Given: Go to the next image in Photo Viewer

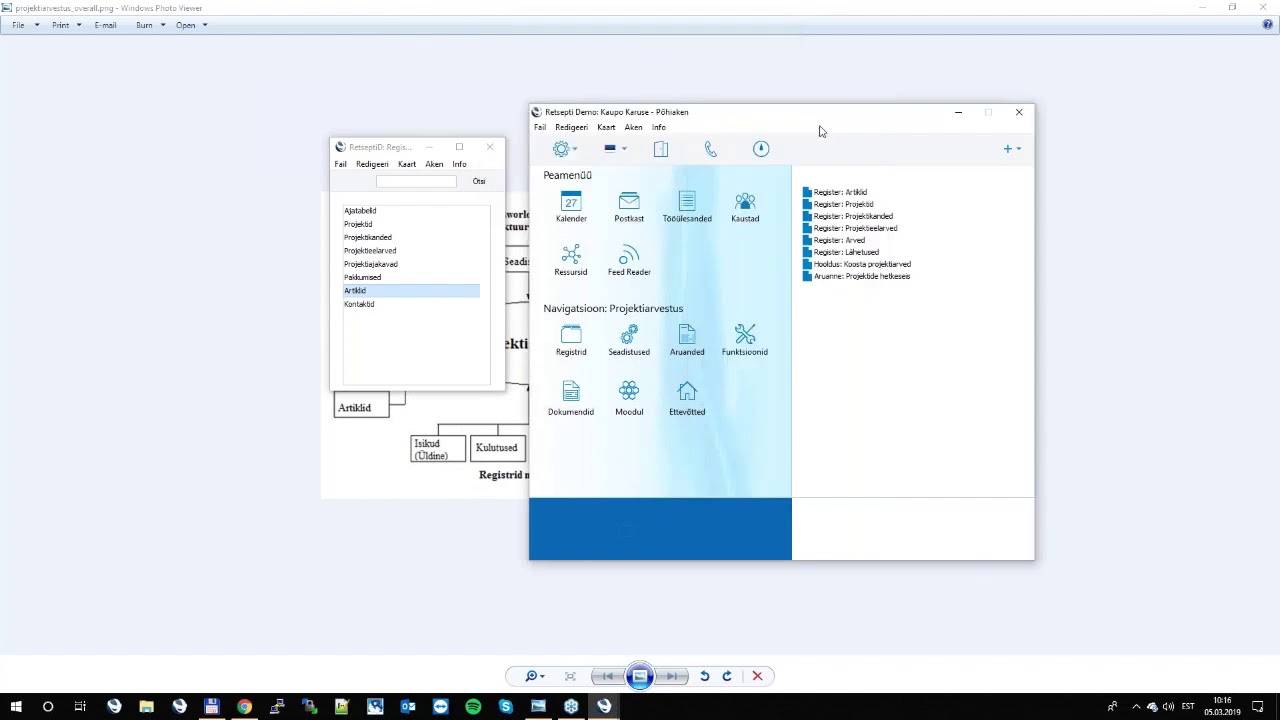Looking at the screenshot, I should pyautogui.click(x=673, y=676).
